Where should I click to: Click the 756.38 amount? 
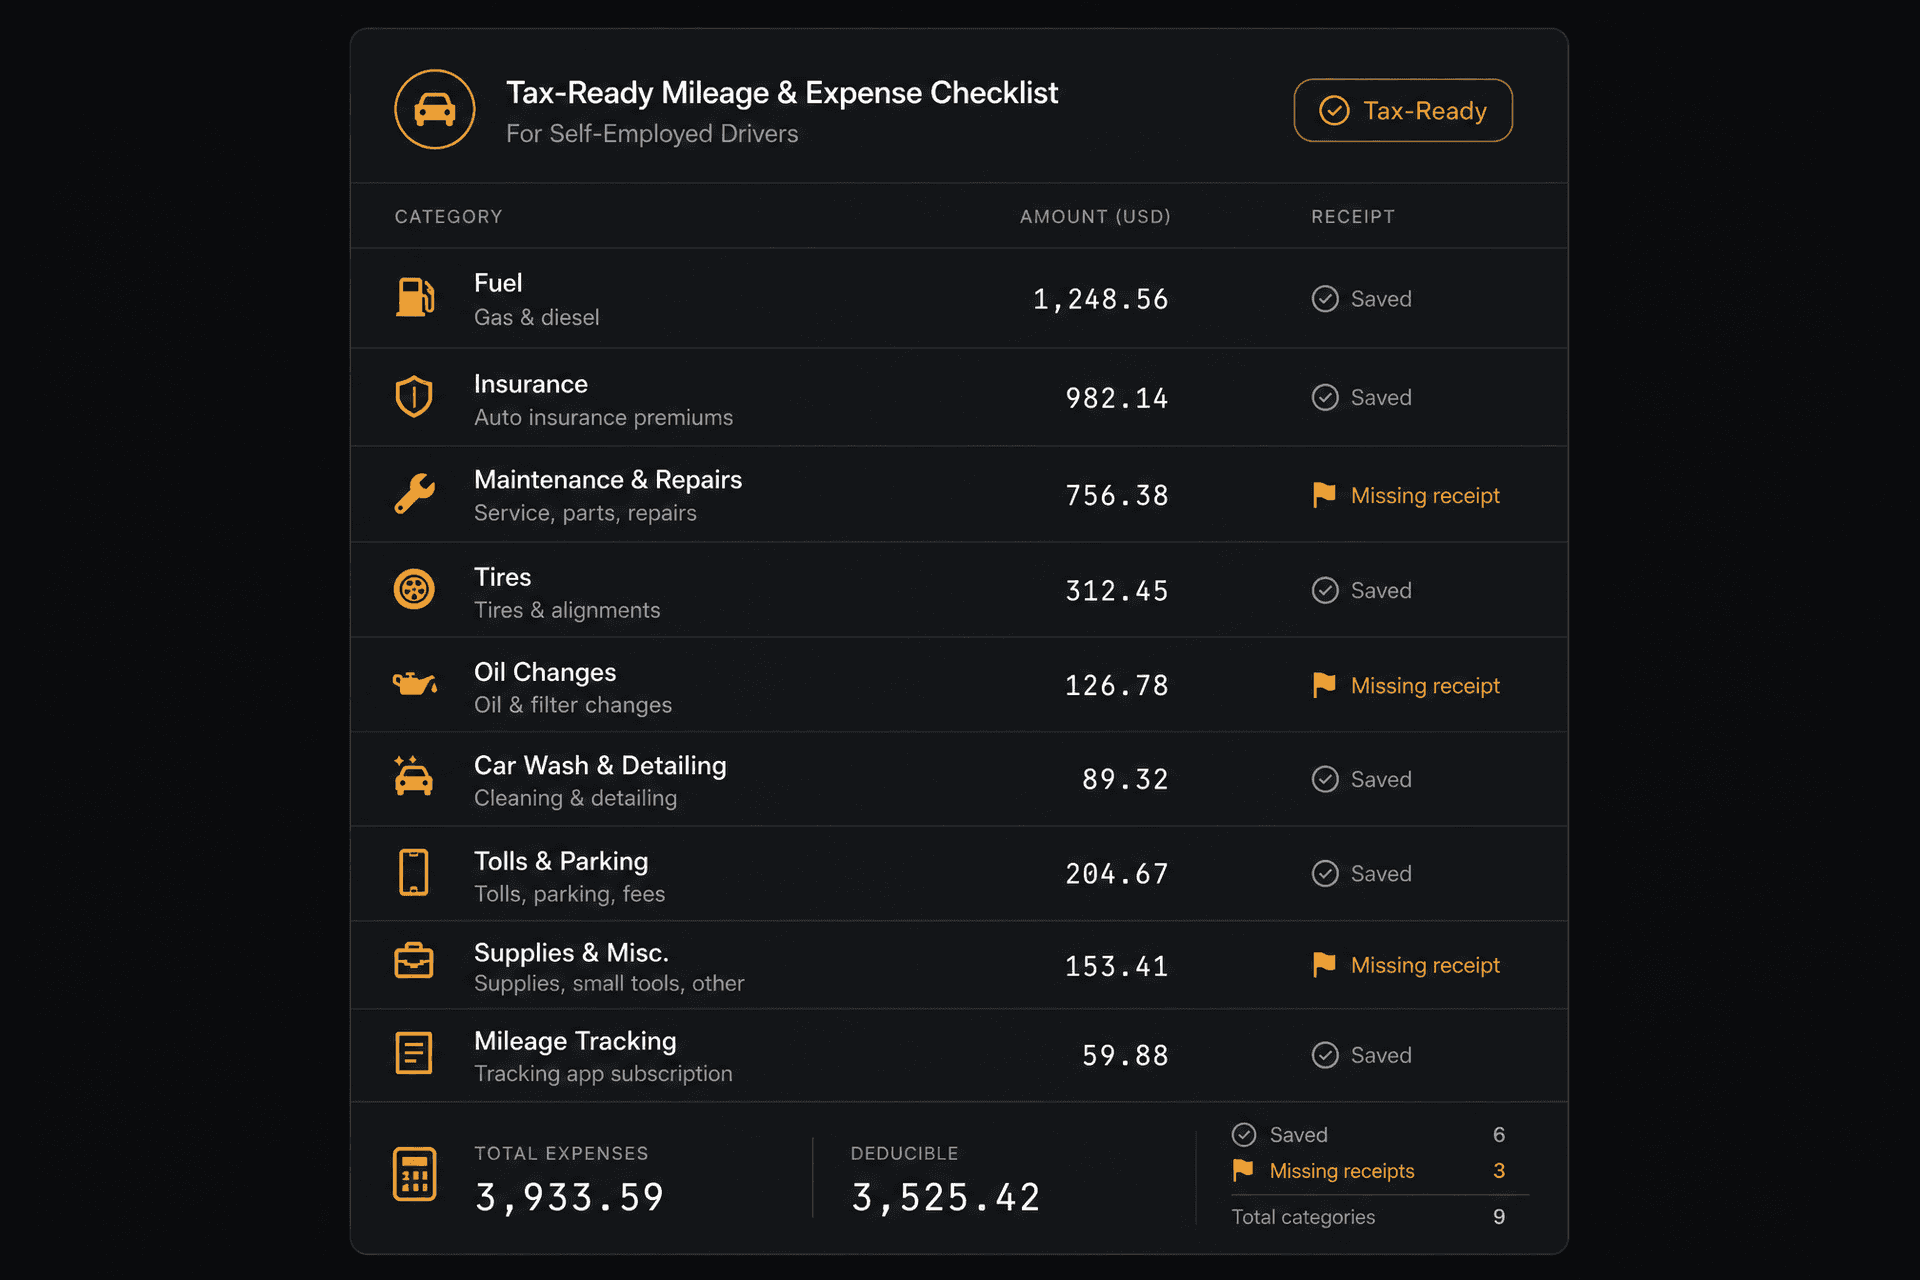point(1117,495)
